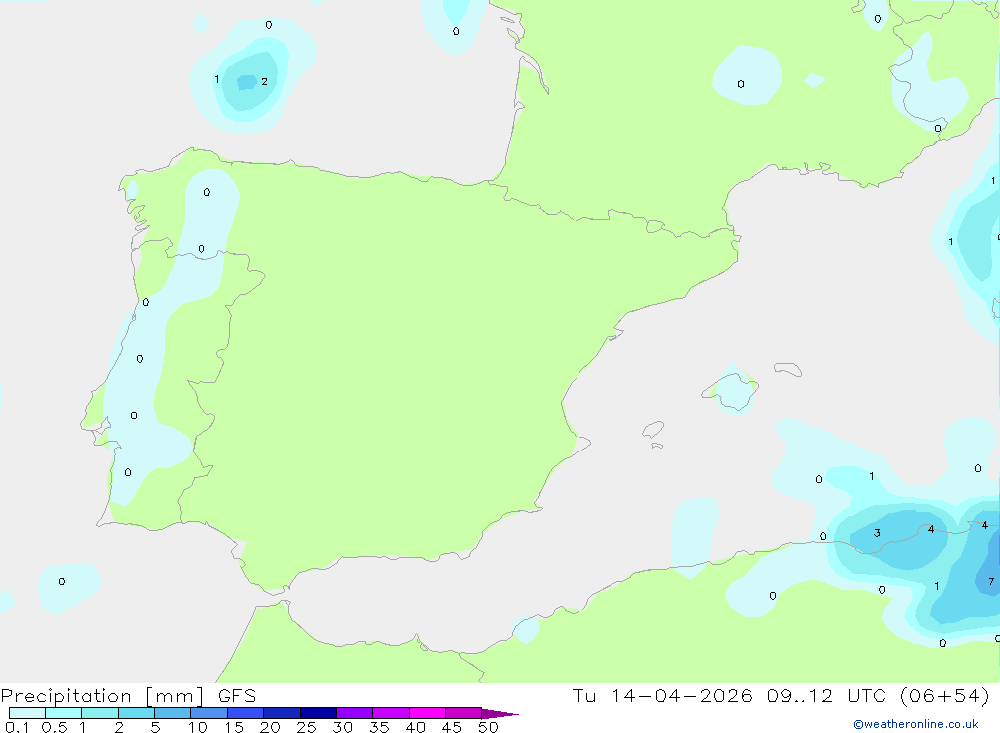The width and height of the screenshot is (1000, 733).
Task: Click the '09..12 UTC' time range text
Action: 828,695
